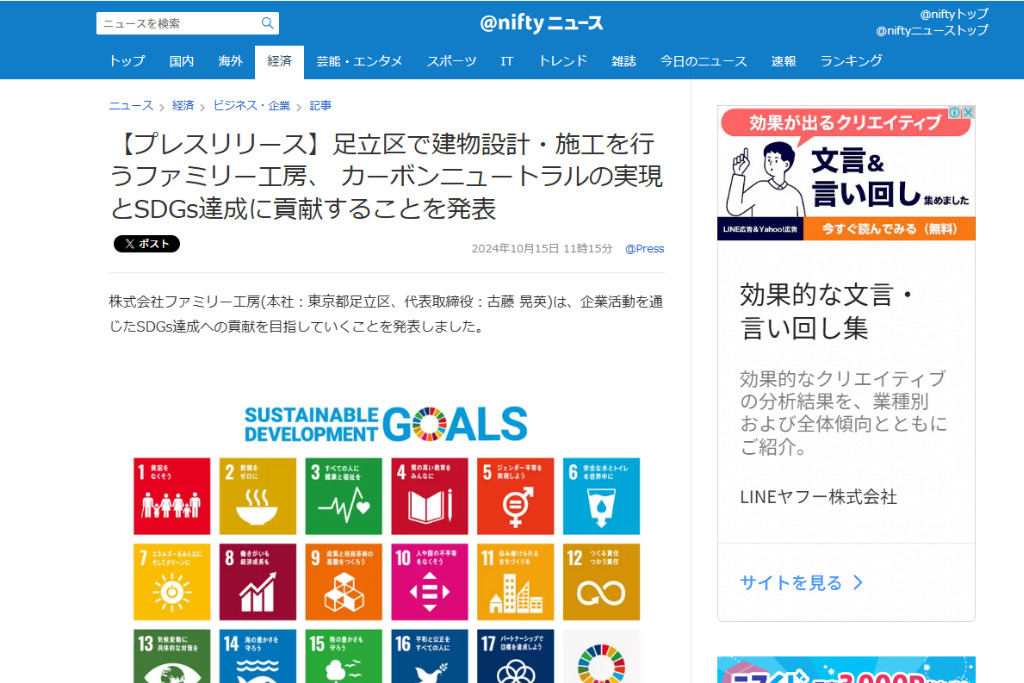Close the sidebar ad with X
1024x683 pixels.
click(968, 112)
